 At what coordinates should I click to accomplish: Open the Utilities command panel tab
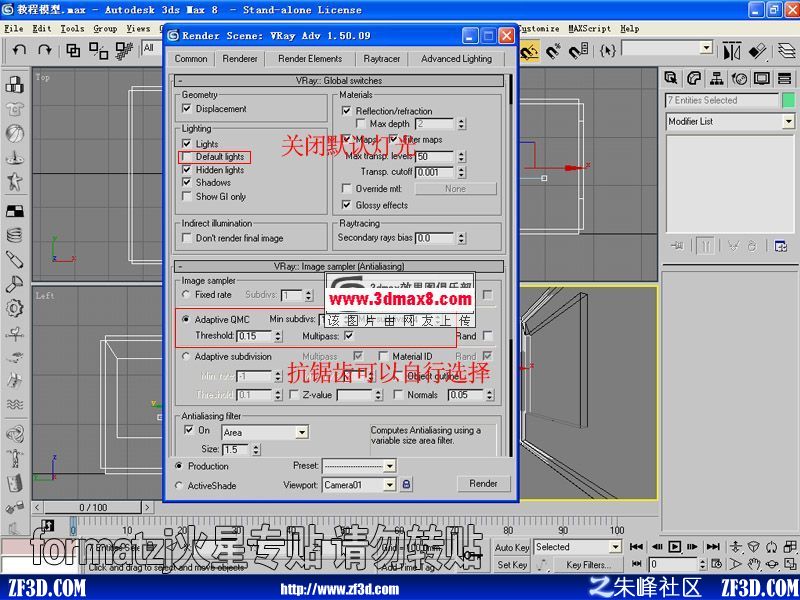pos(784,78)
